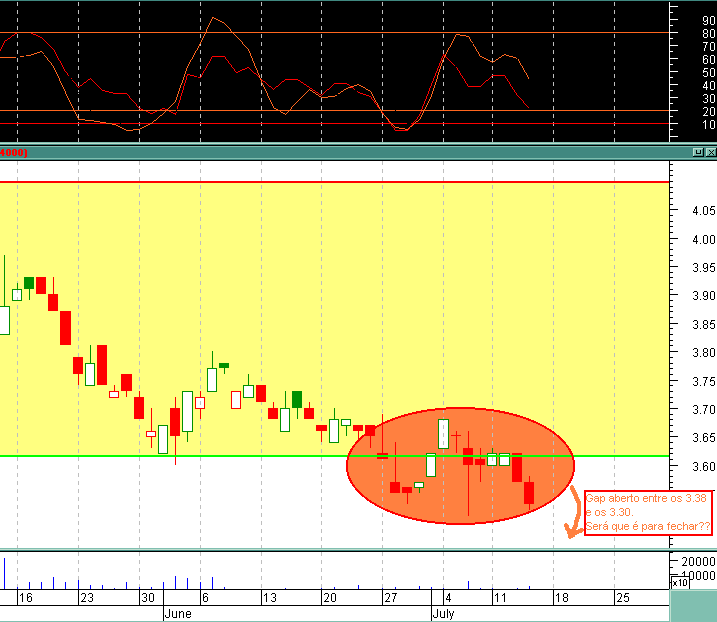This screenshot has width=717, height=622.
Task: Click the 3.65 price scale label
Action: click(704, 438)
